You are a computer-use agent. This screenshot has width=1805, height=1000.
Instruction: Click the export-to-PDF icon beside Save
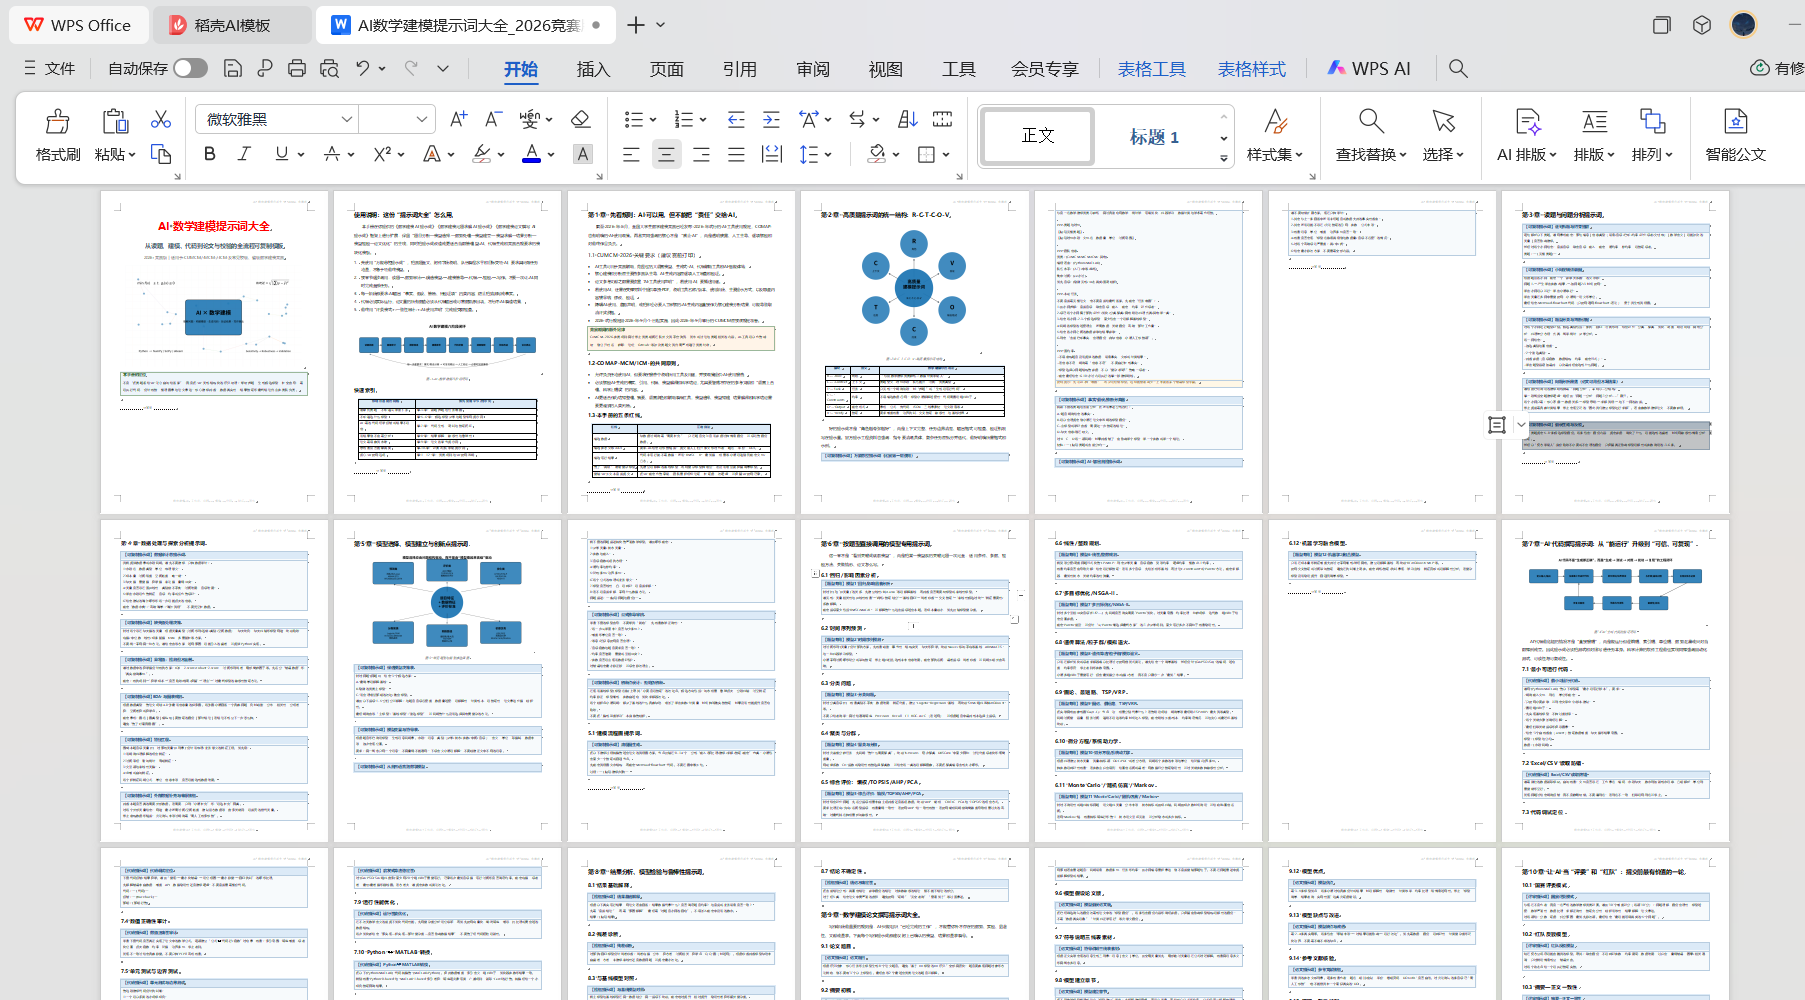(x=265, y=68)
